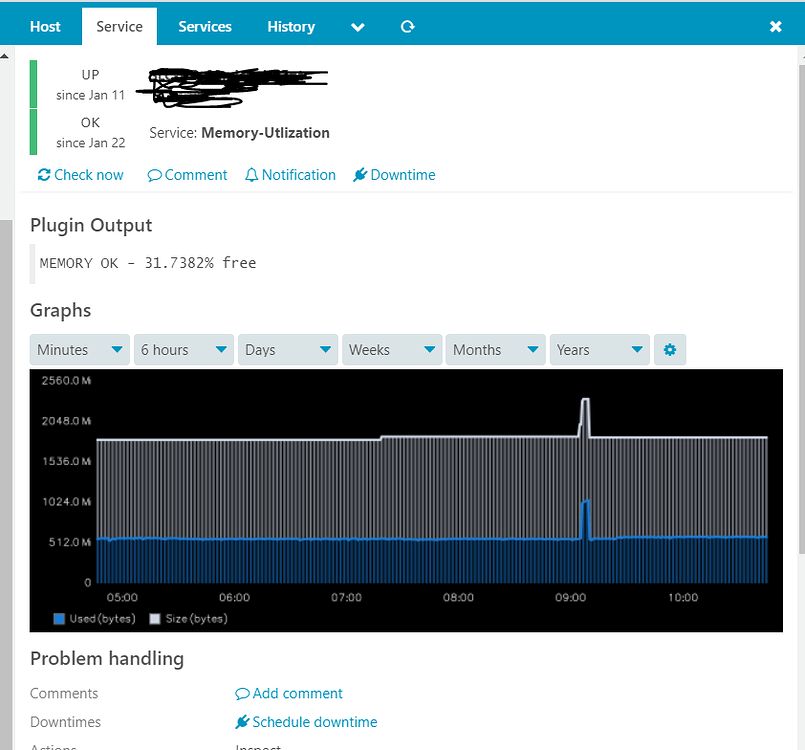Viewport: 805px width, 750px height.
Task: Click the Schedule downtime link
Action: (306, 721)
